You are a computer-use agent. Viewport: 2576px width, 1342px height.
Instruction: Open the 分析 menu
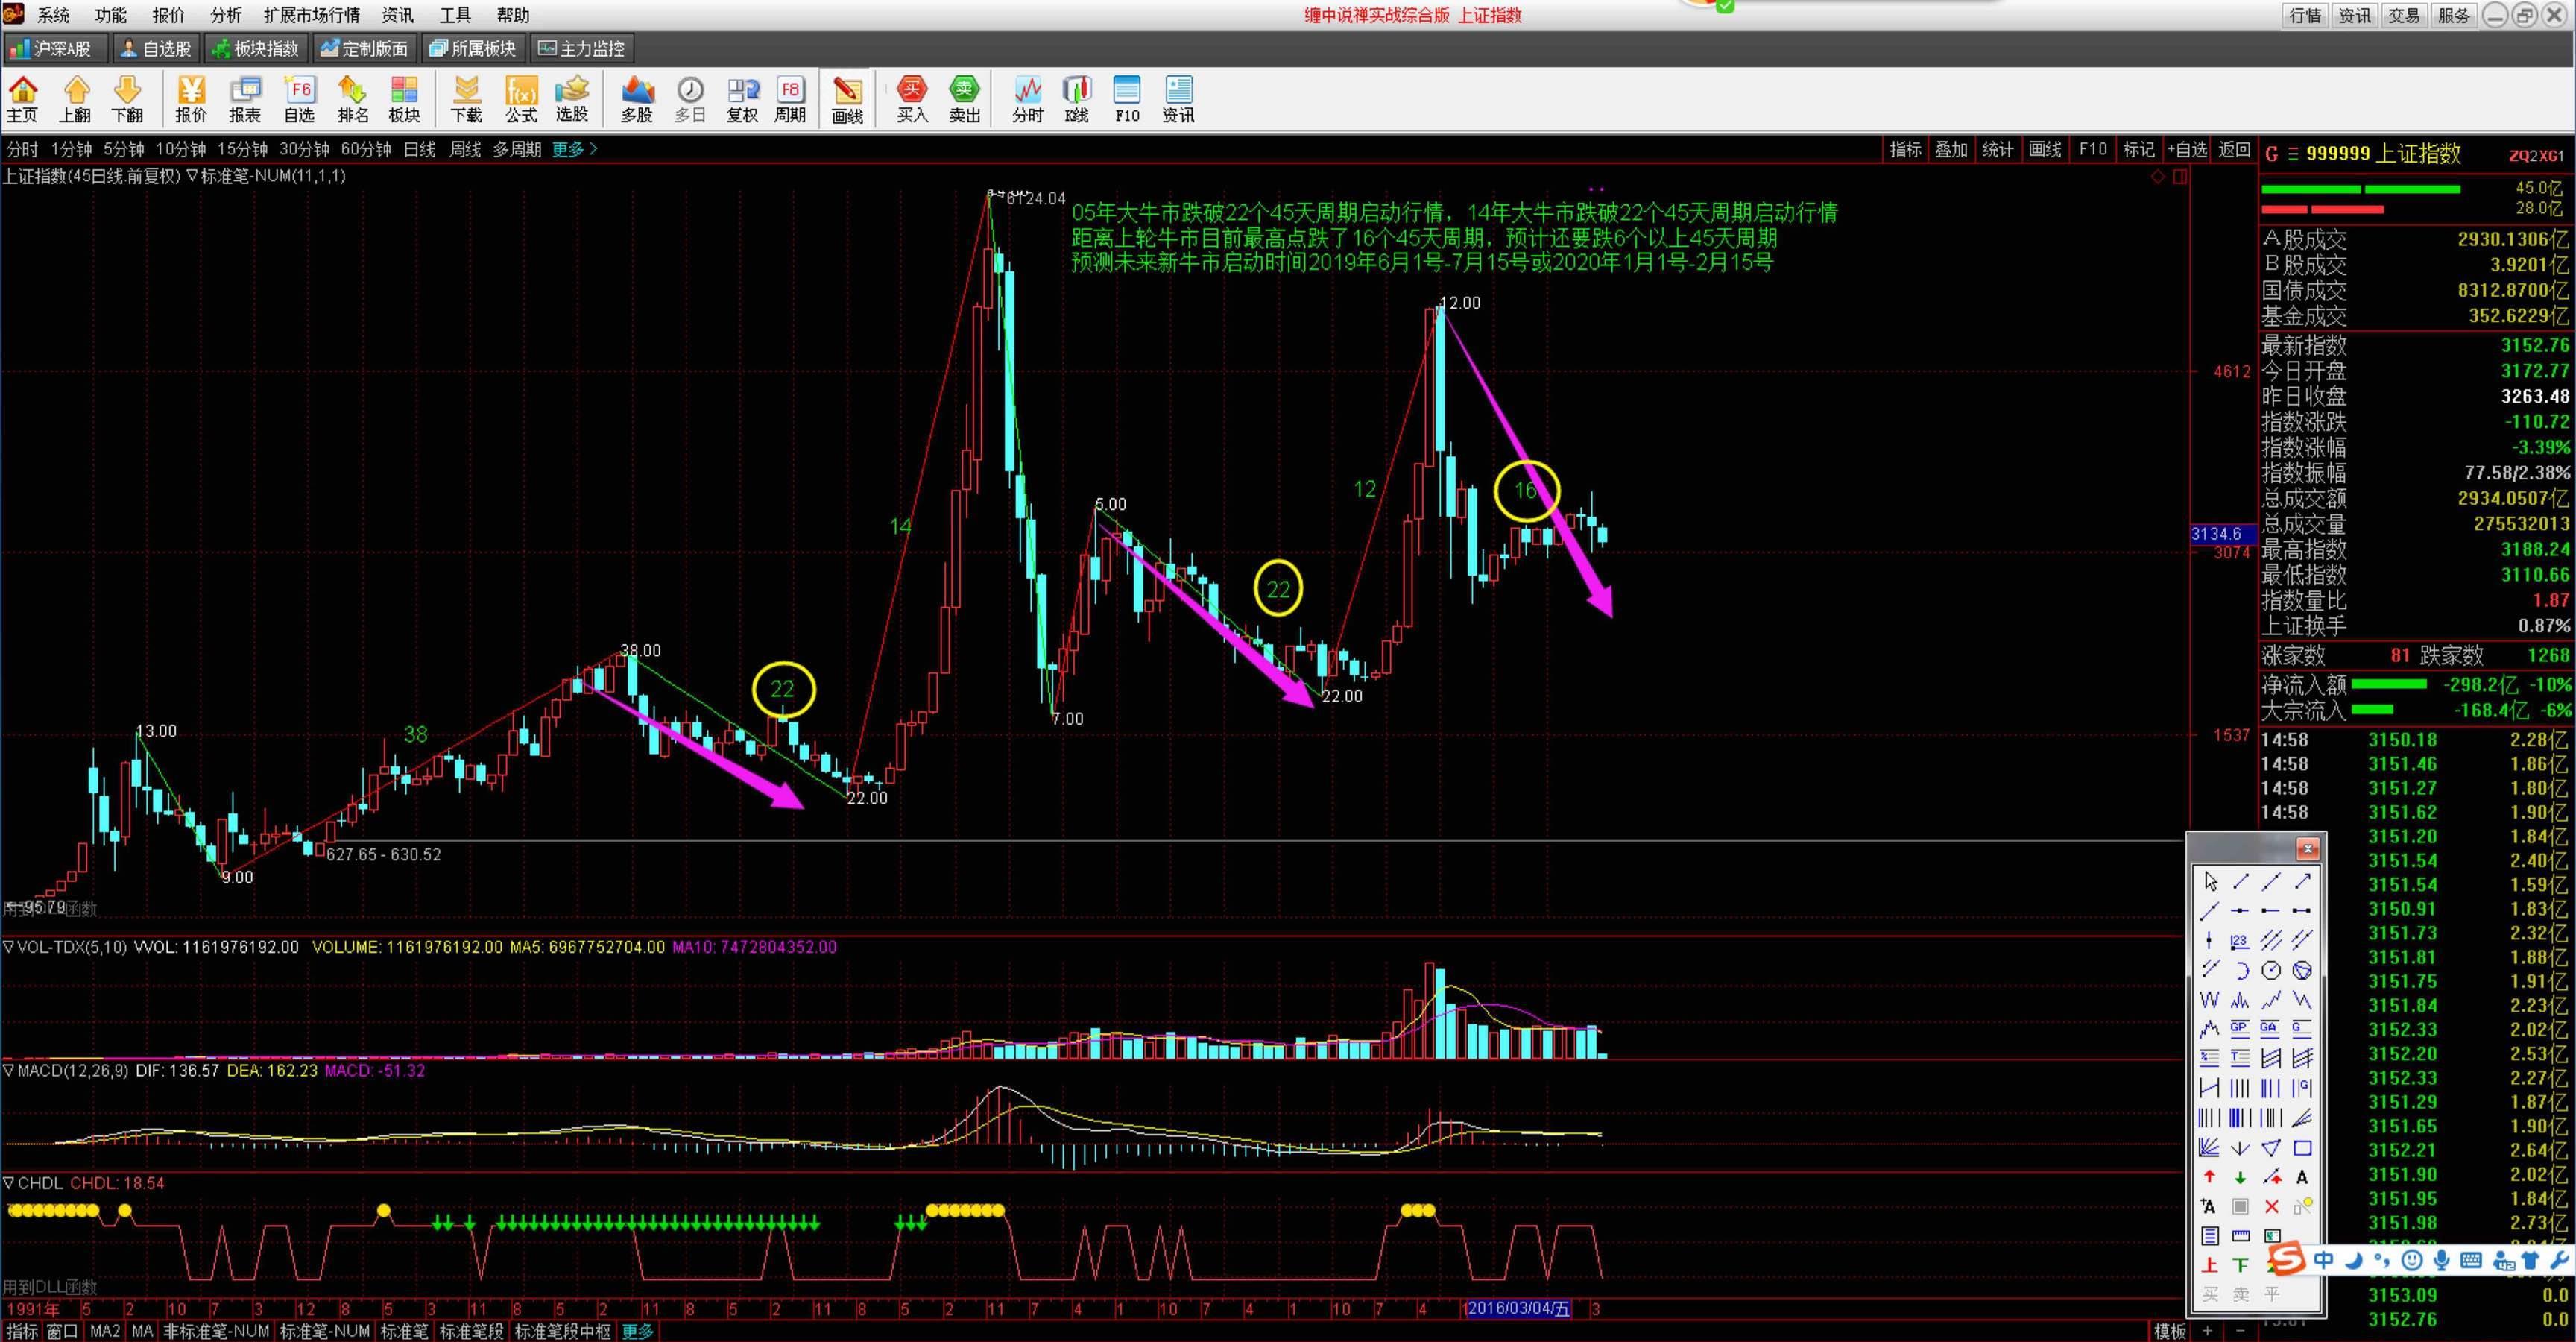click(x=226, y=15)
